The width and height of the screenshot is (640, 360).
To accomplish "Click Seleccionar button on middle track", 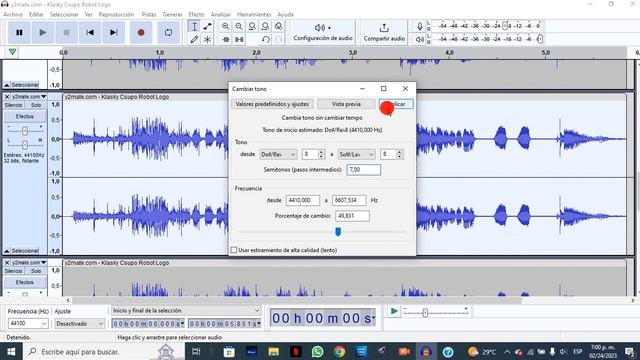I will [22, 251].
